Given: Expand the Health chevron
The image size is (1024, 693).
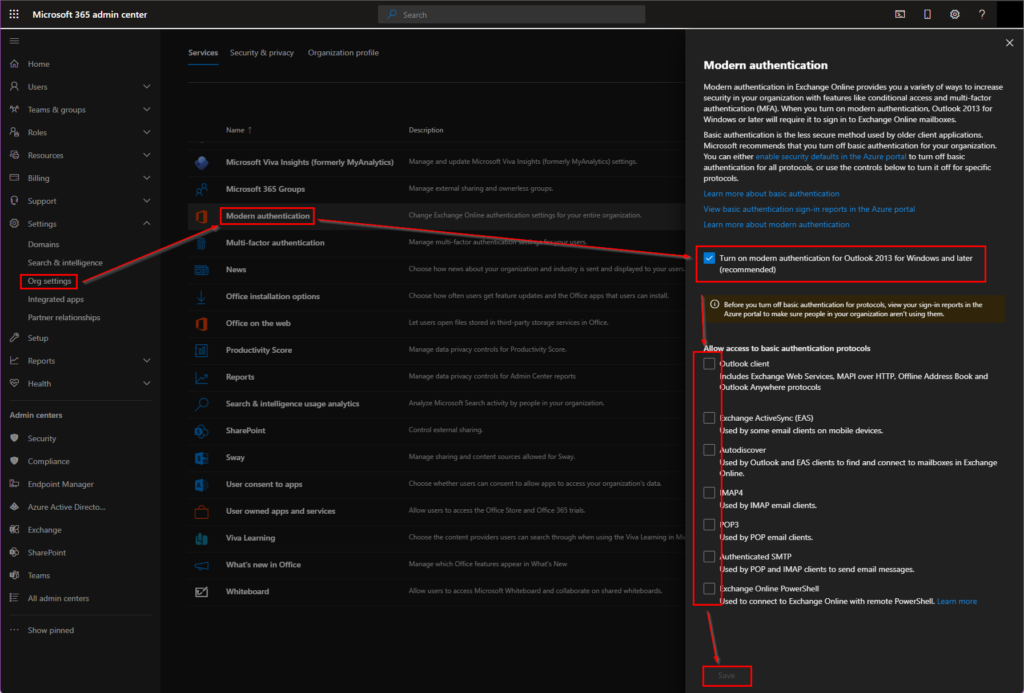Looking at the screenshot, I should (146, 383).
